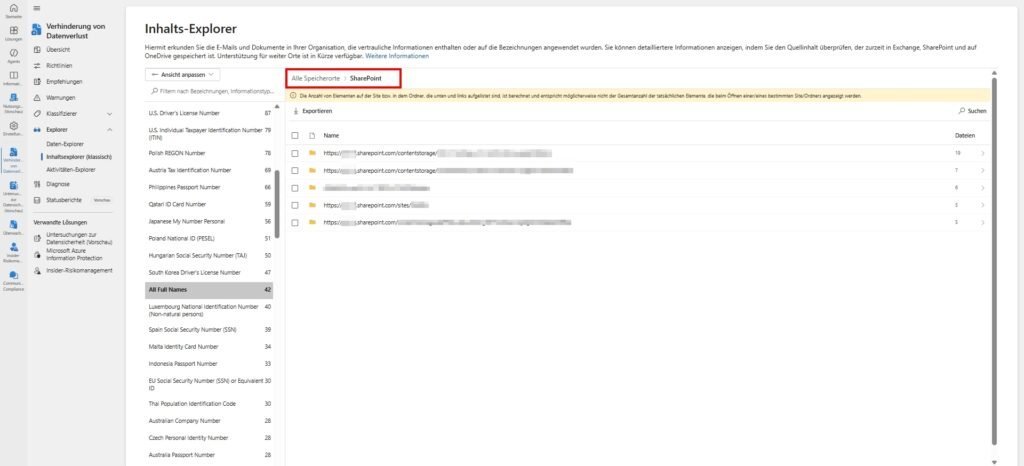This screenshot has height=466, width=1024.
Task: Click Alle Speicherorte breadcrumb link
Action: (315, 77)
